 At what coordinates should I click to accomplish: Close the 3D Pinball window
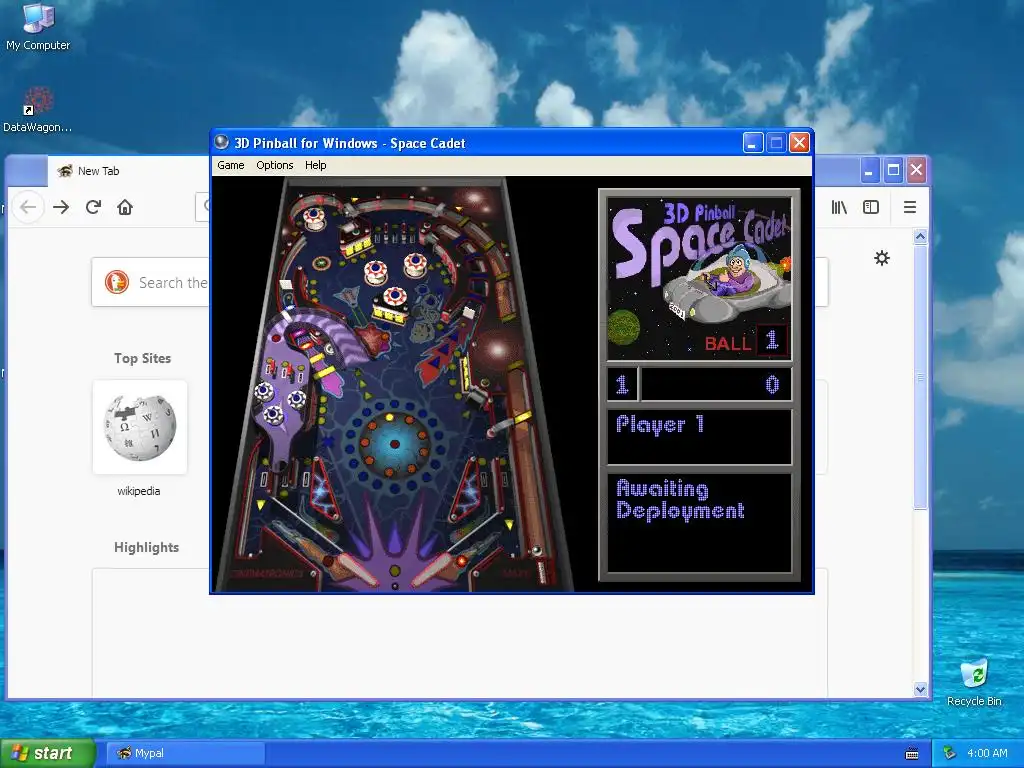(799, 142)
